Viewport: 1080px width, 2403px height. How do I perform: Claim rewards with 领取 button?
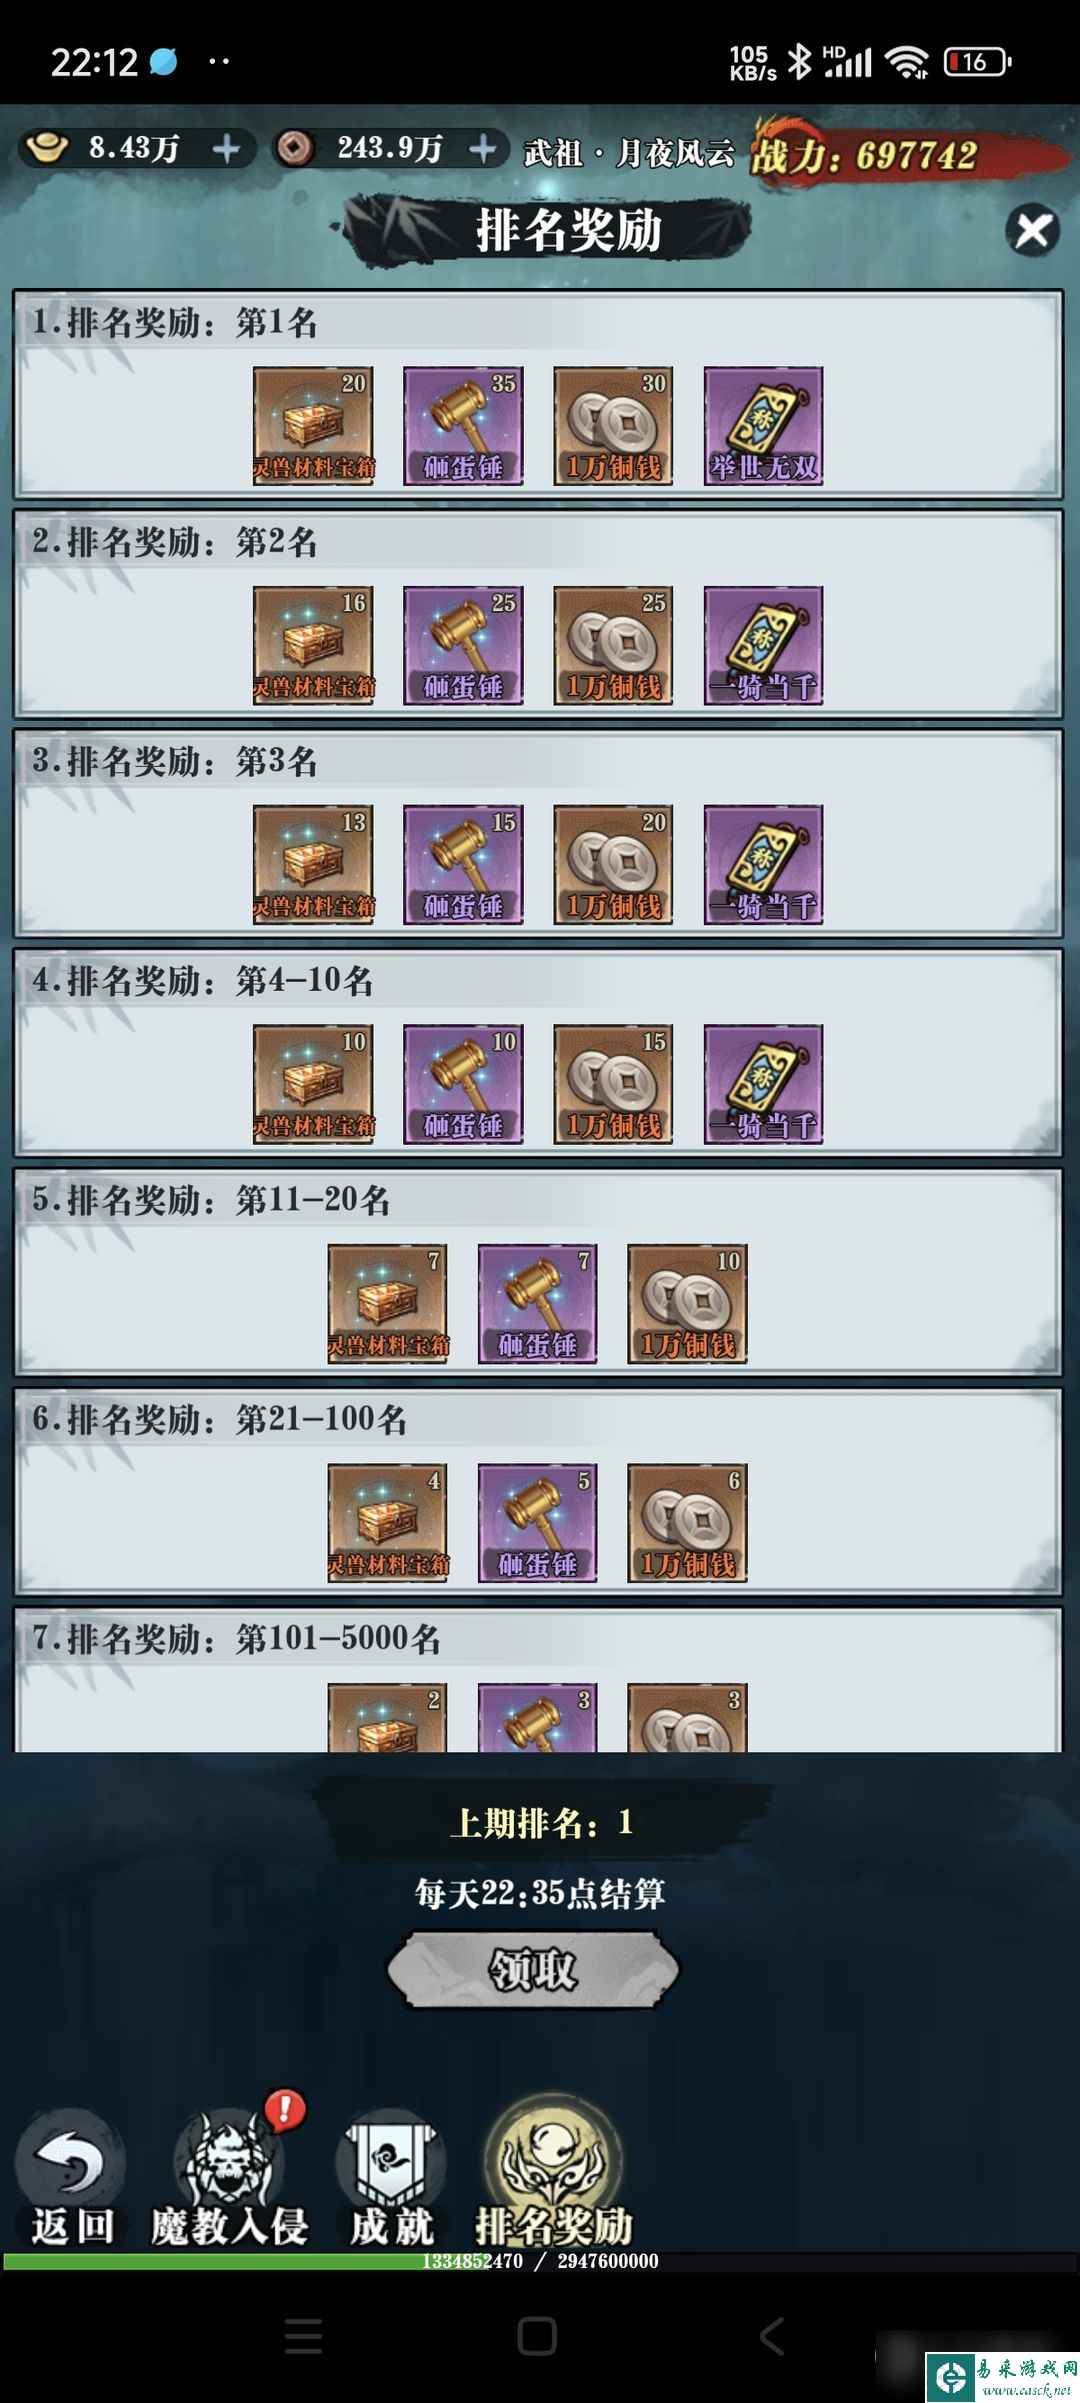[533, 1970]
